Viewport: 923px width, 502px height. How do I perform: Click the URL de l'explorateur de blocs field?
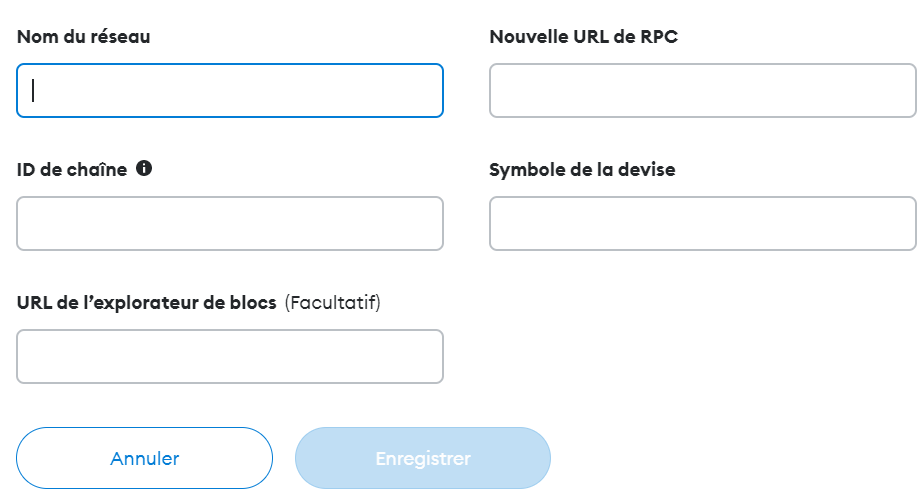tap(230, 356)
